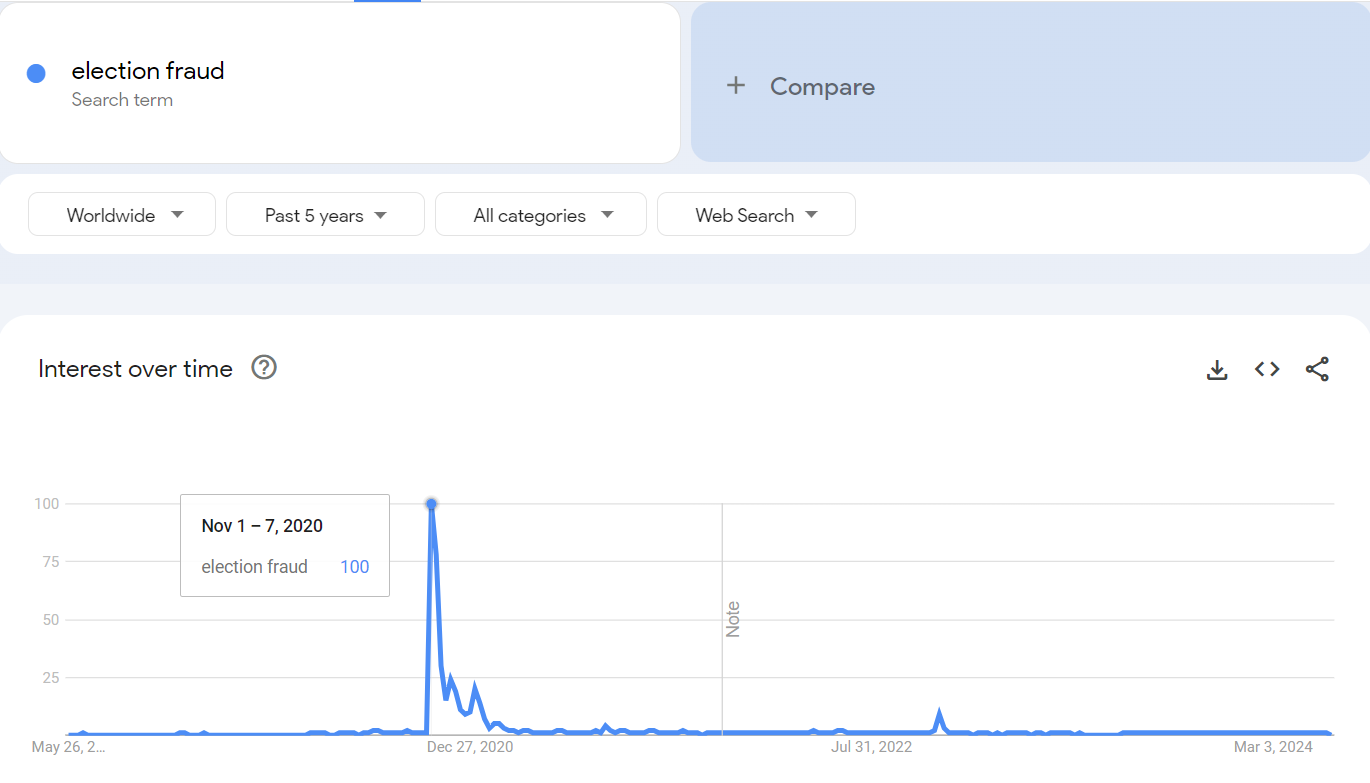Viewport: 1370px width, 783px height.
Task: Click the share icon on the chart card
Action: (x=1317, y=369)
